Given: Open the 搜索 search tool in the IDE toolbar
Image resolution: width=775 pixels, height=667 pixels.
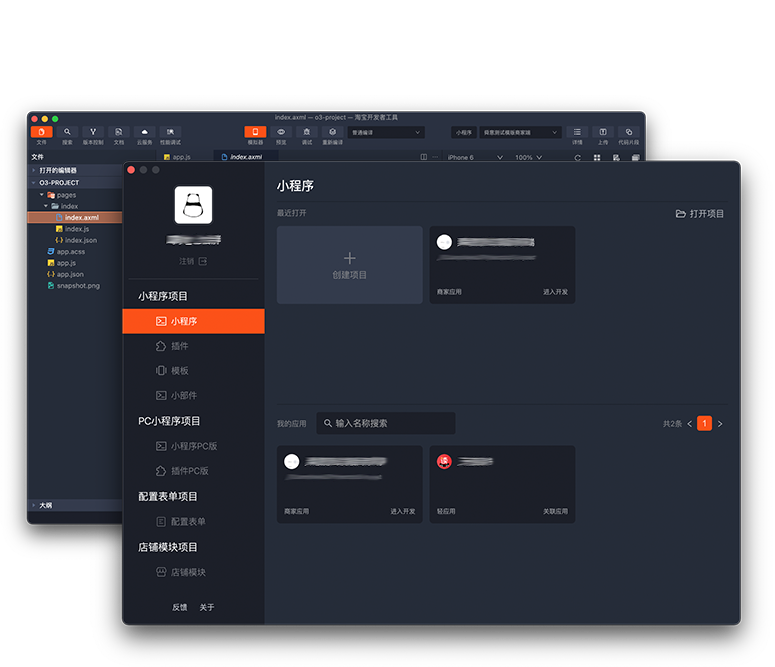Looking at the screenshot, I should (67, 132).
